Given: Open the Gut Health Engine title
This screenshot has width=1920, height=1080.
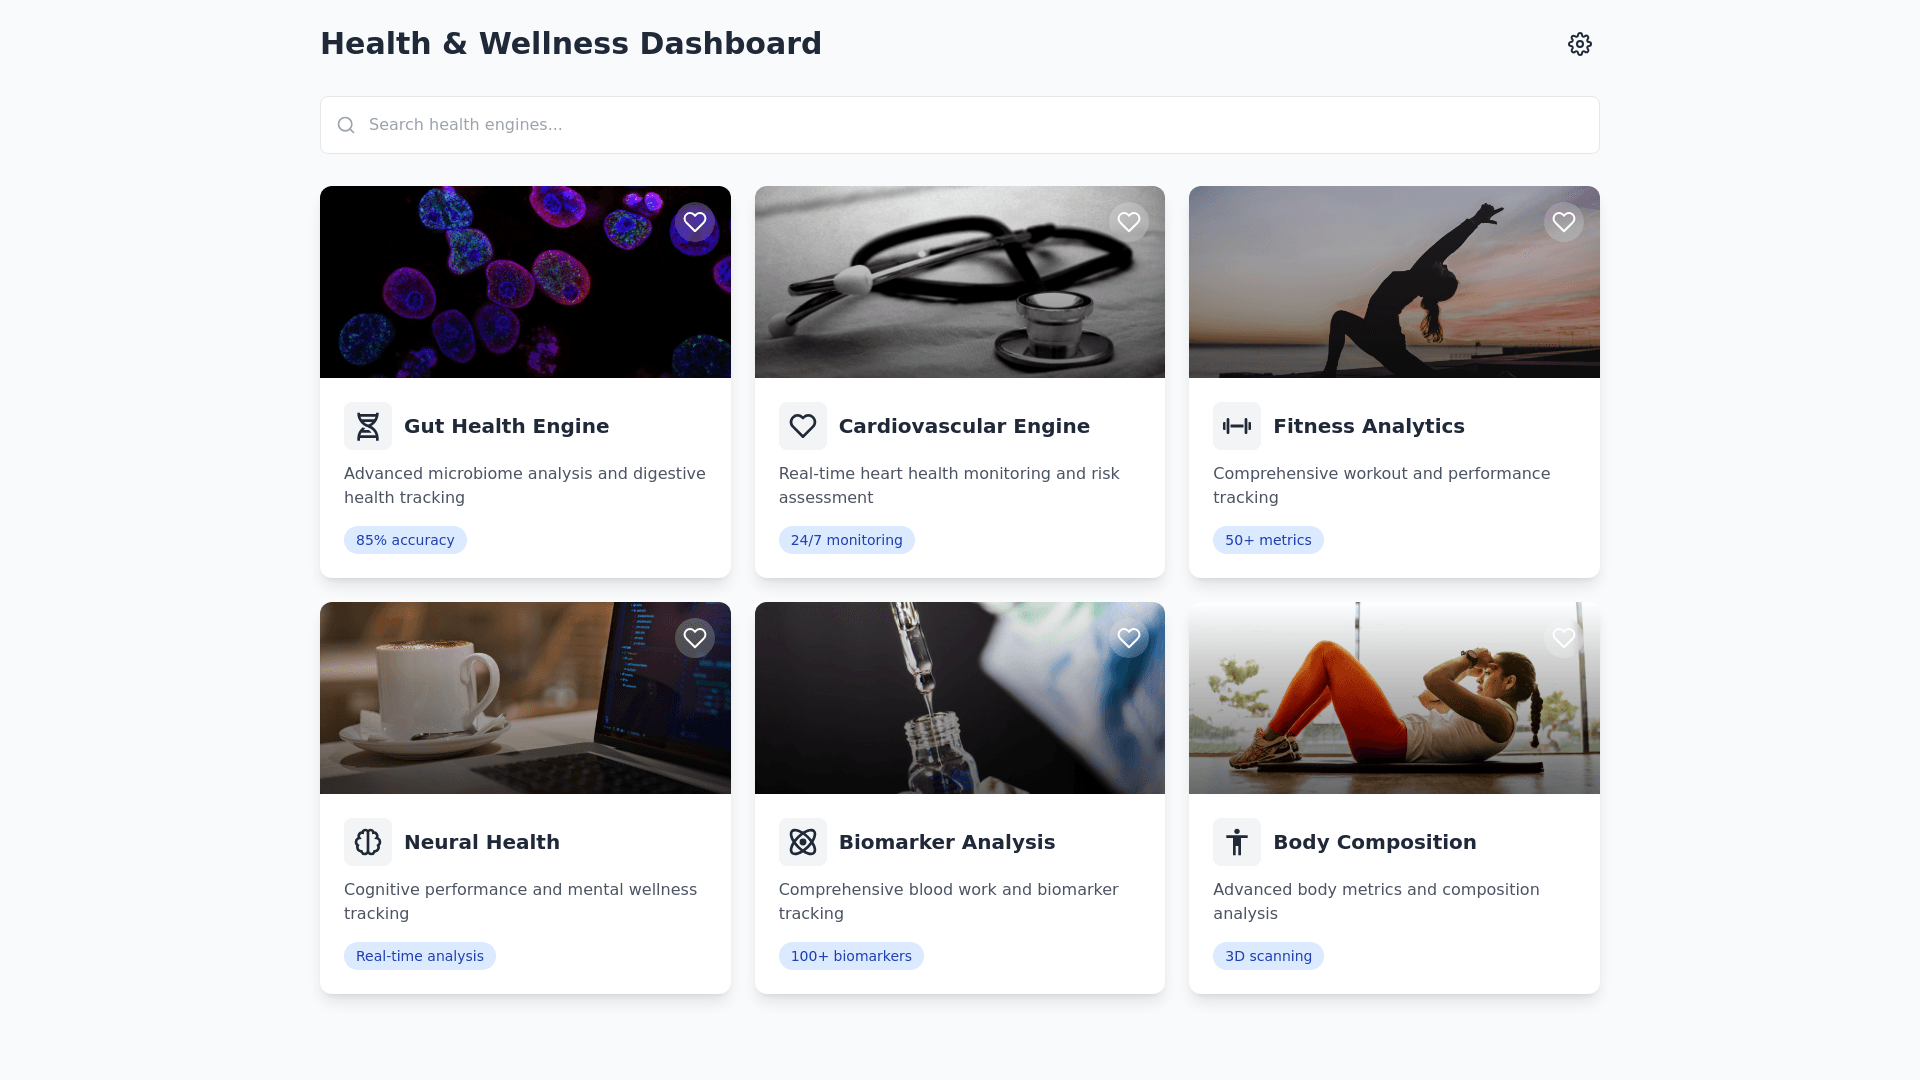Looking at the screenshot, I should pyautogui.click(x=506, y=426).
